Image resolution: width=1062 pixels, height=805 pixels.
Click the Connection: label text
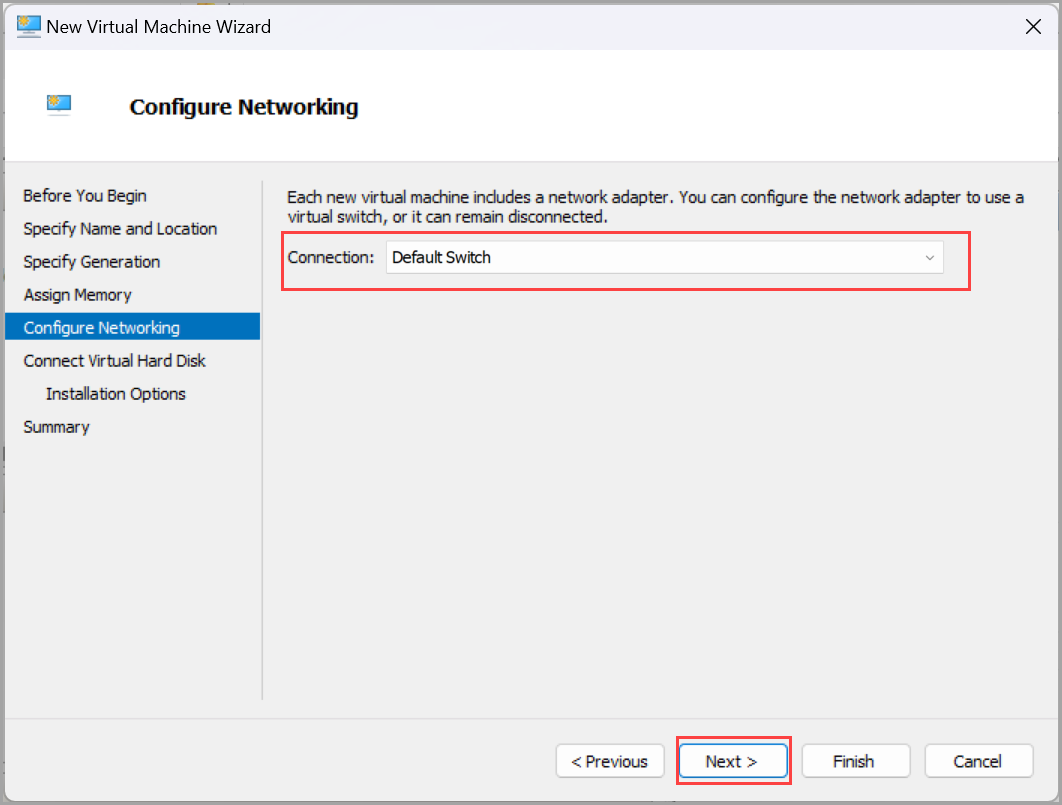pyautogui.click(x=331, y=258)
